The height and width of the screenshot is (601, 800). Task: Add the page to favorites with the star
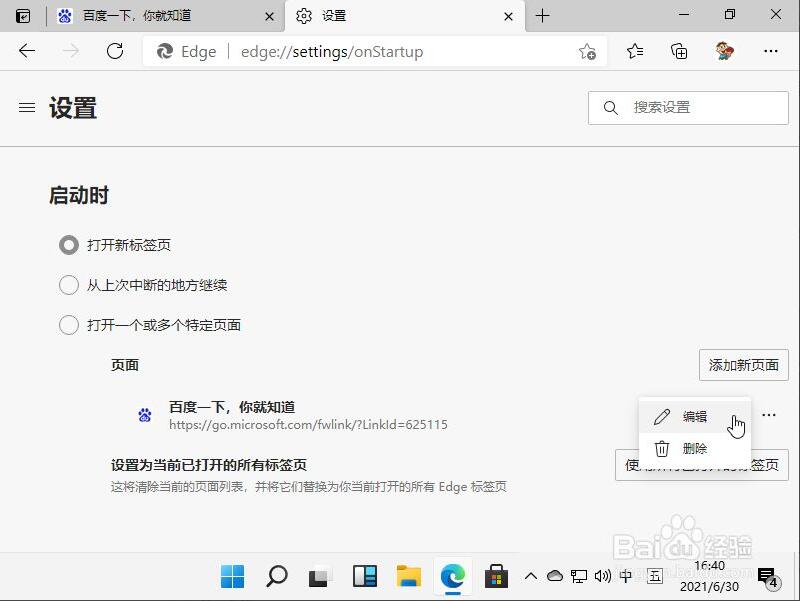pos(588,51)
